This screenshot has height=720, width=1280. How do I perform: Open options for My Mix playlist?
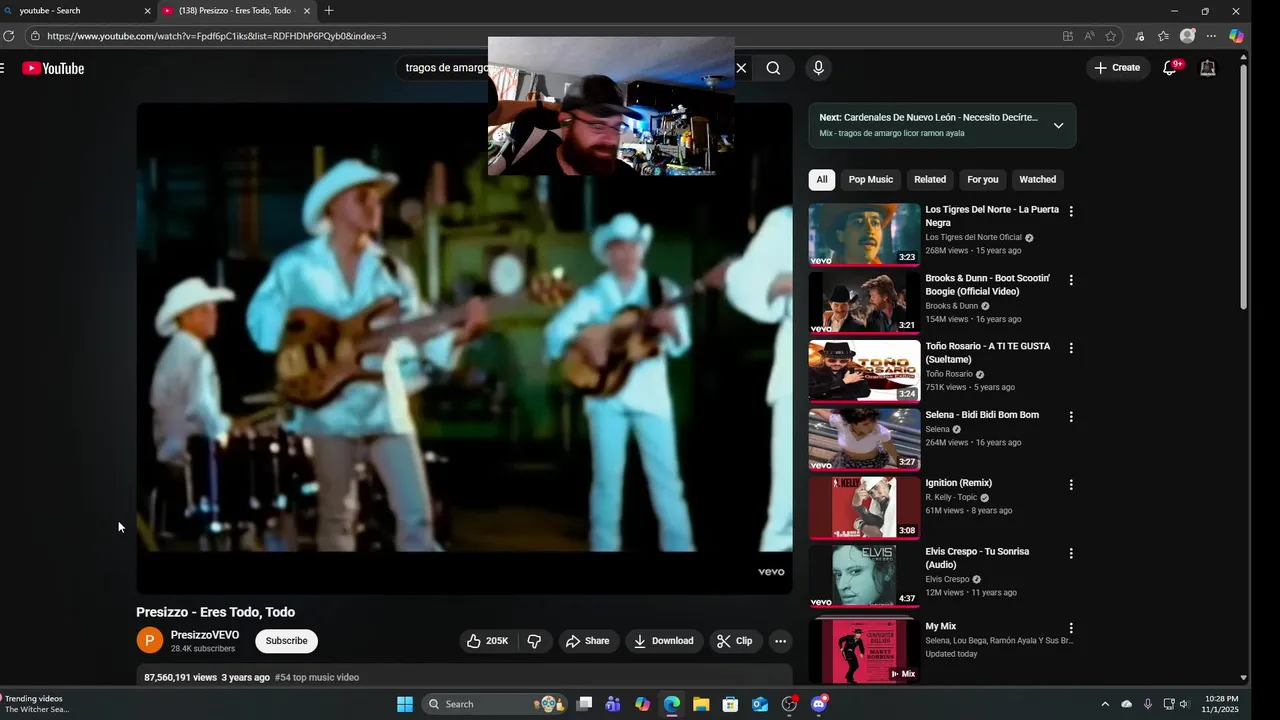tap(1071, 628)
